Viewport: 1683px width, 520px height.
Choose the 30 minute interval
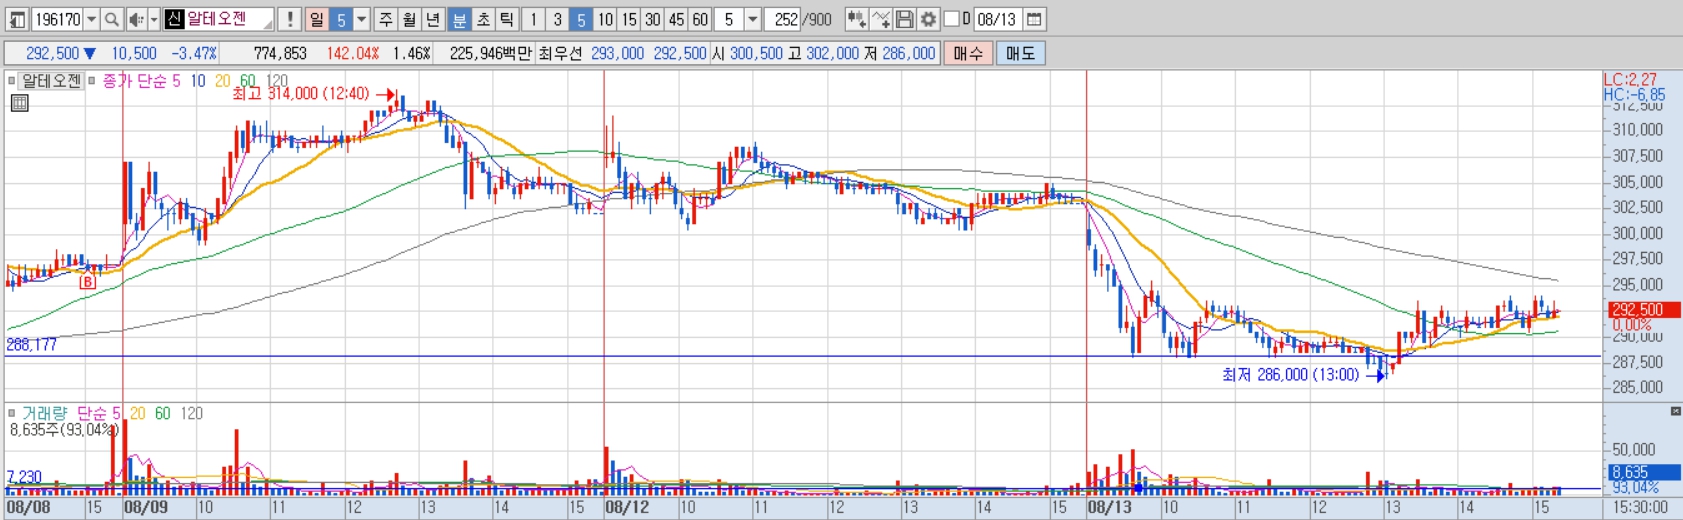[652, 19]
